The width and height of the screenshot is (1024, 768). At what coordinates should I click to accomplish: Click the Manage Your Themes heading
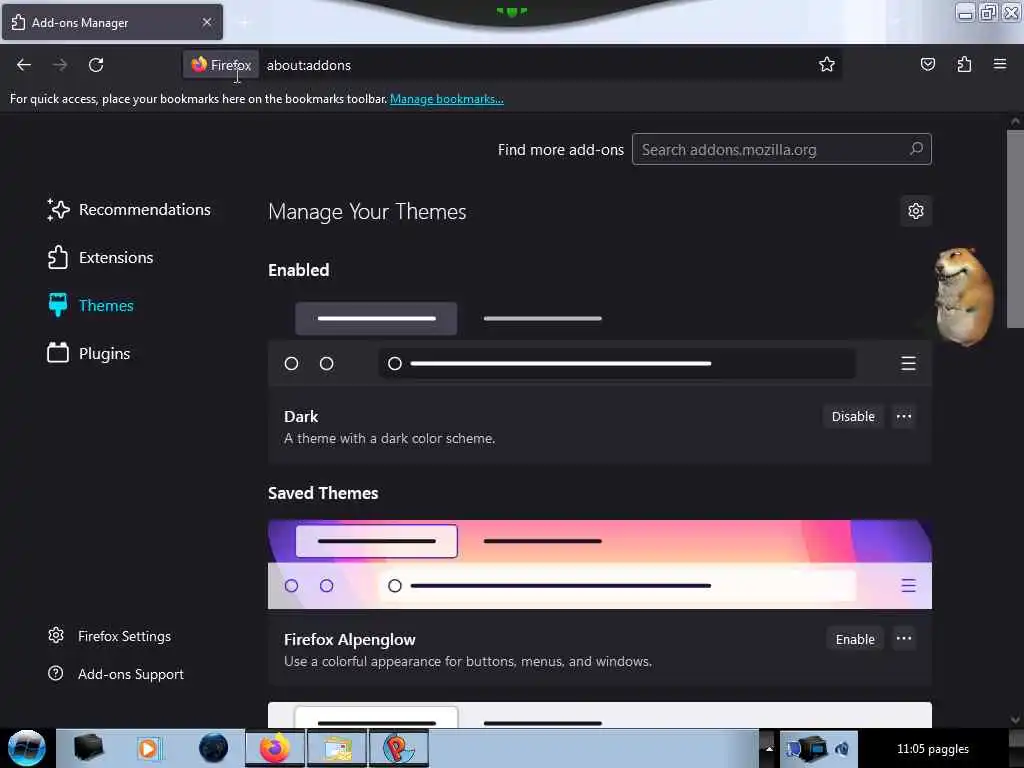tap(367, 212)
